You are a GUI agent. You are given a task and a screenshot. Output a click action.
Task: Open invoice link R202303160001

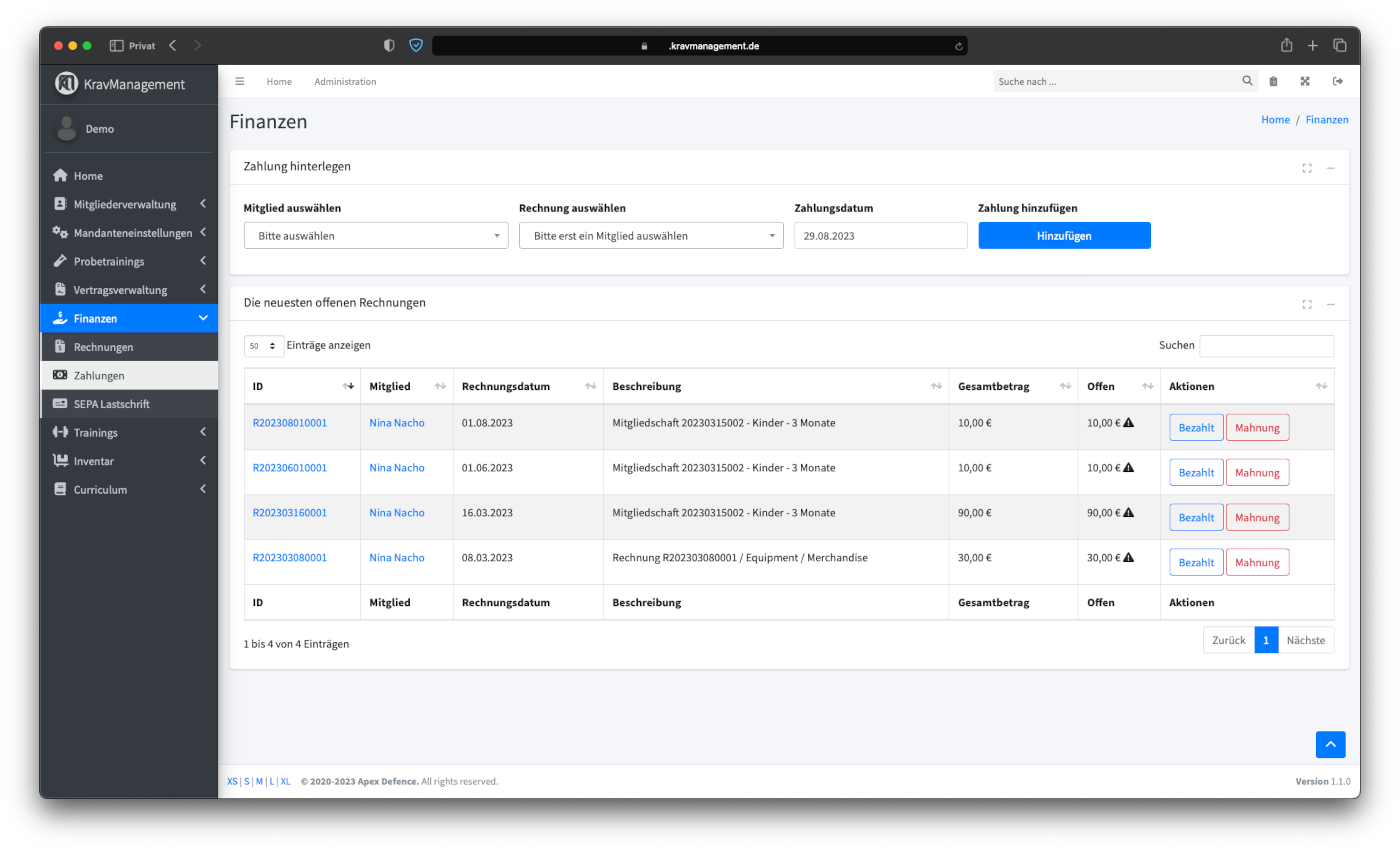[290, 513]
